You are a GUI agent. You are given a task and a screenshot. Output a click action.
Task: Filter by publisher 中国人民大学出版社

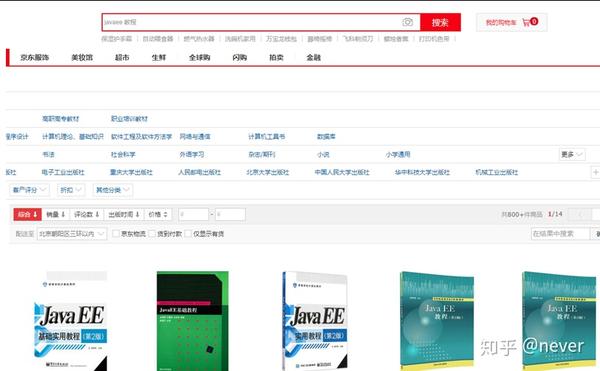click(x=342, y=172)
